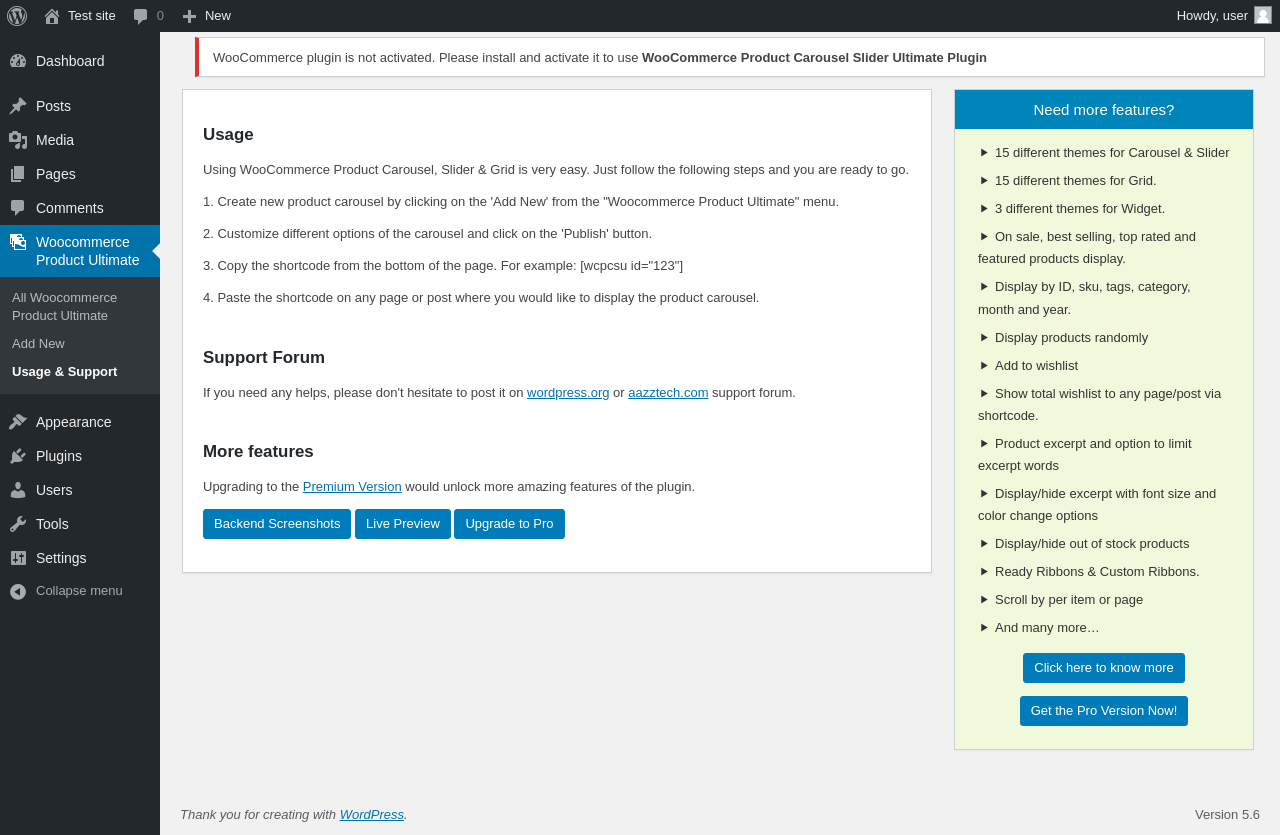Click the New label in admin bar

(x=218, y=16)
